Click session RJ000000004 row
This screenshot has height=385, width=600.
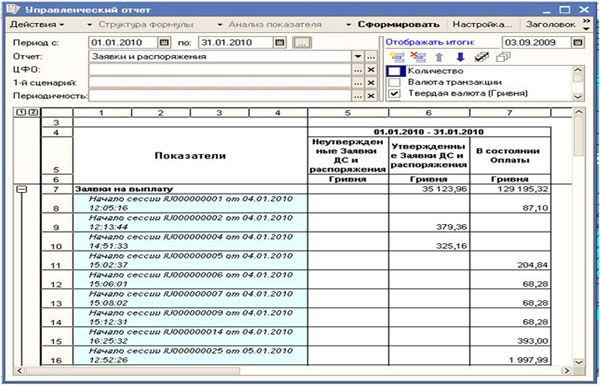point(190,241)
